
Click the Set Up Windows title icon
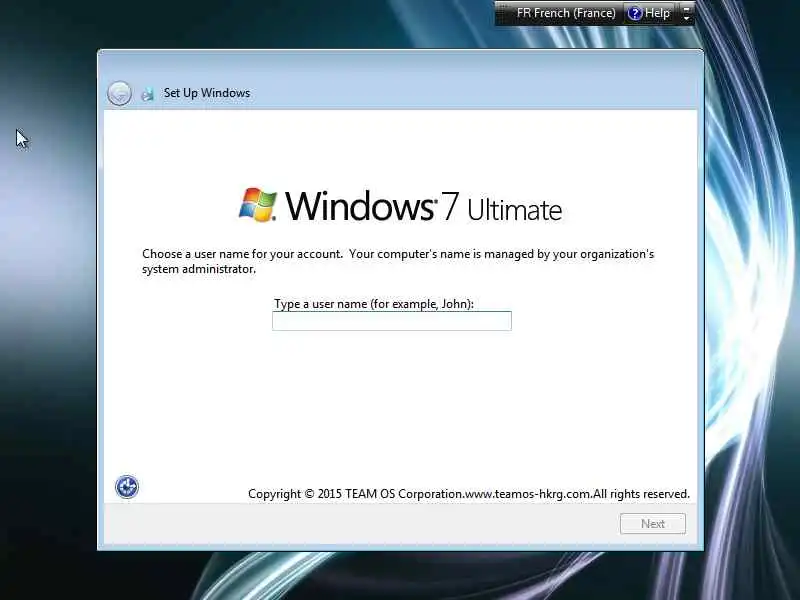[x=147, y=94]
